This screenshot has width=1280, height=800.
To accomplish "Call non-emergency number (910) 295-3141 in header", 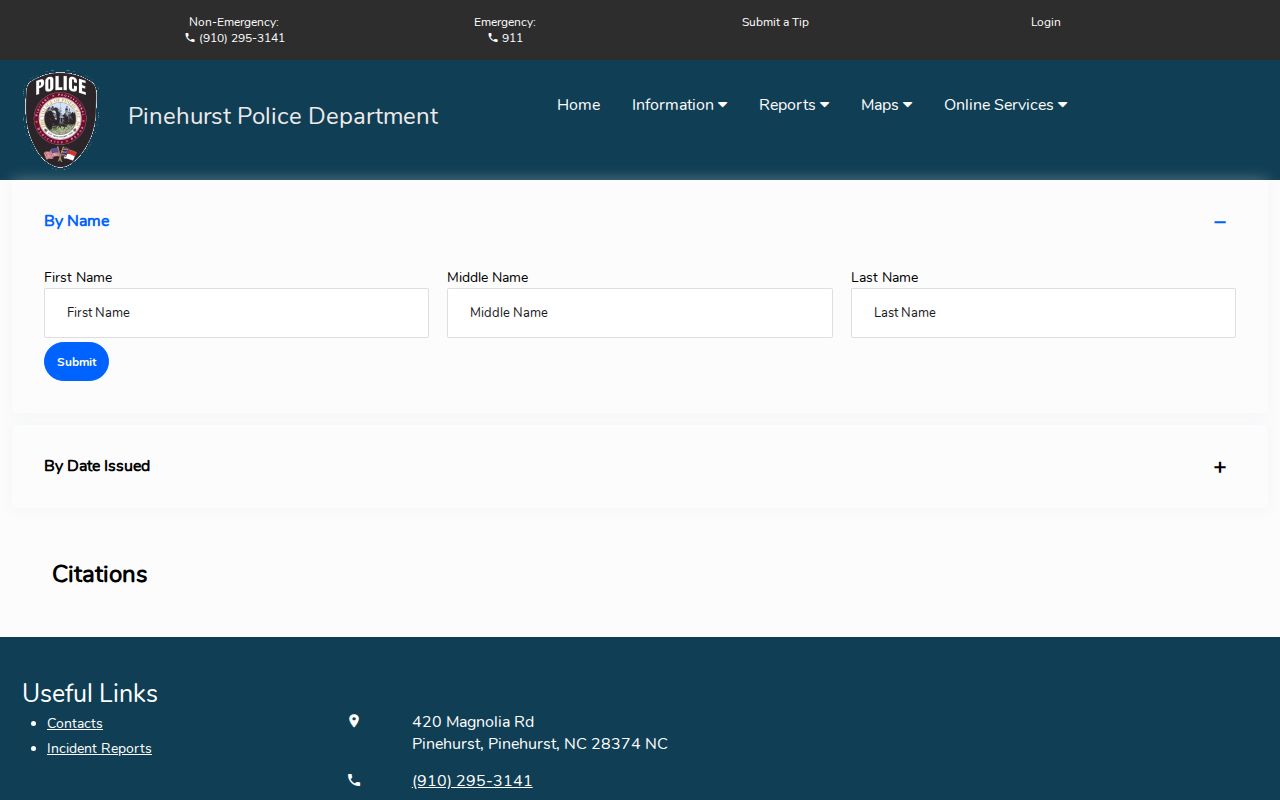I will [x=242, y=38].
